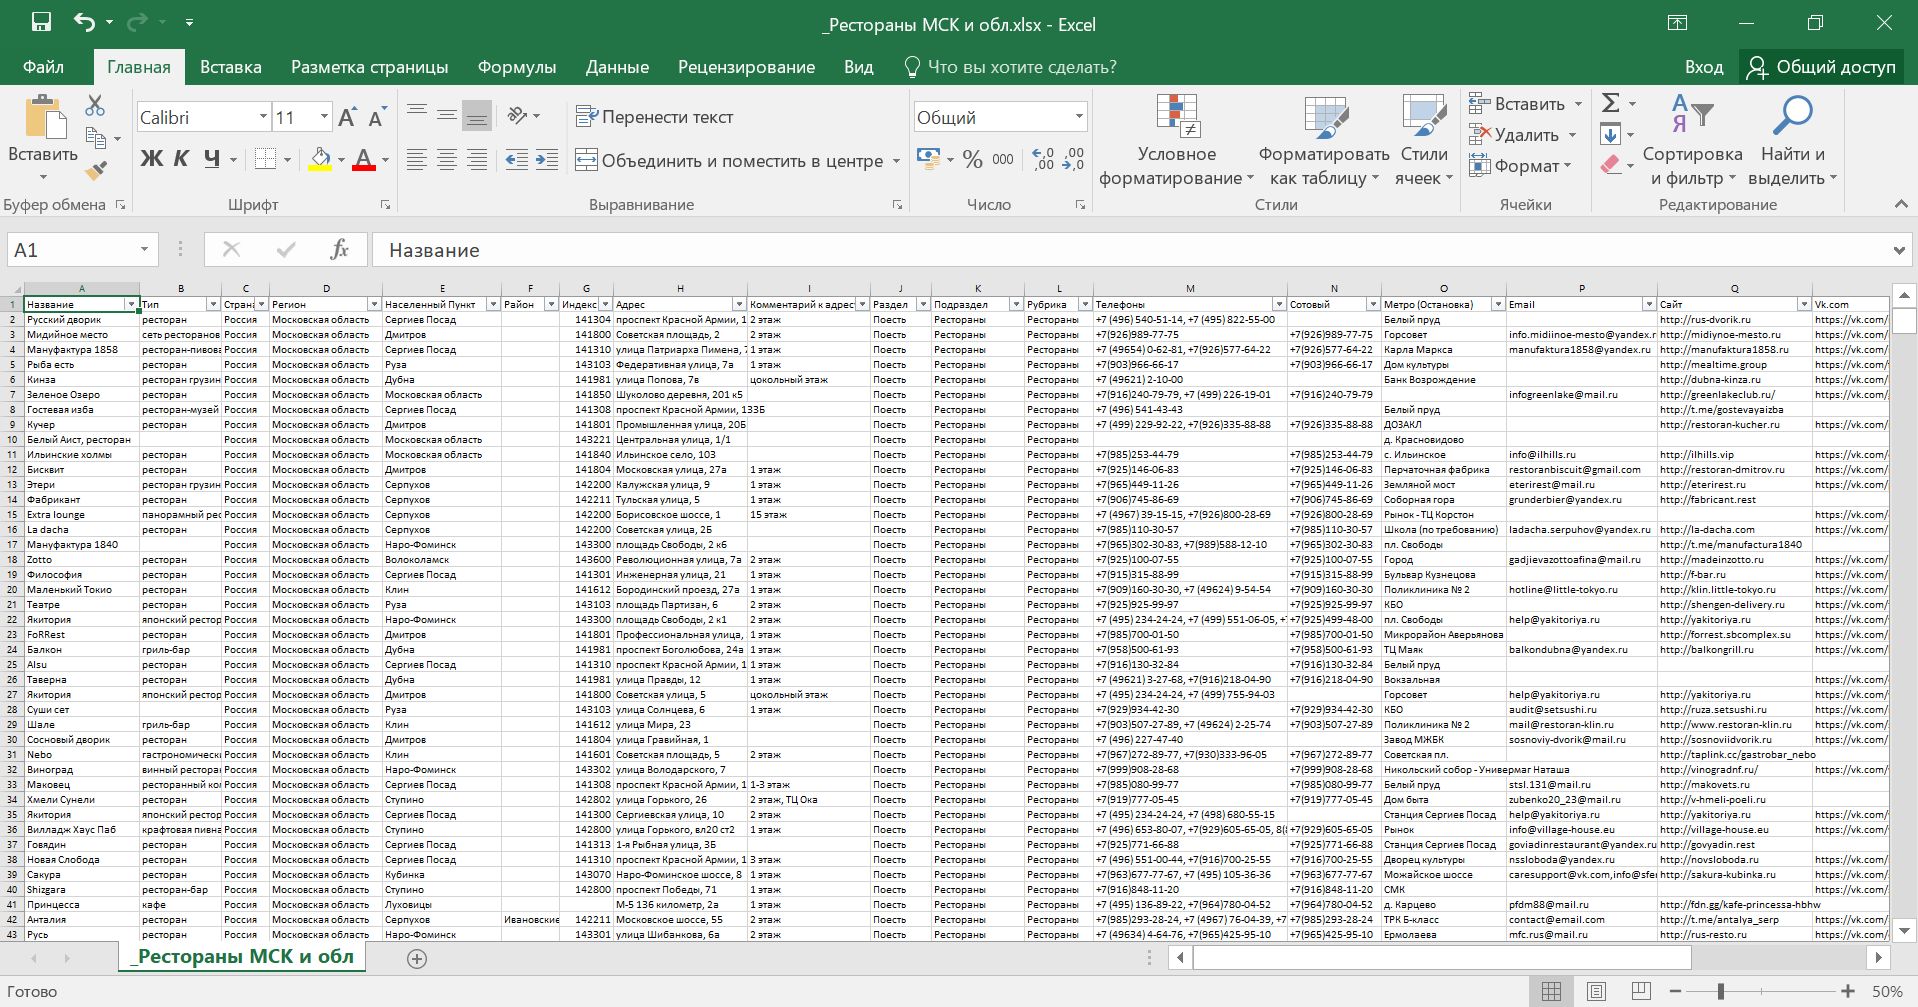This screenshot has height=1007, width=1918.
Task: Switch to the Вставка ribbon tab
Action: (230, 67)
